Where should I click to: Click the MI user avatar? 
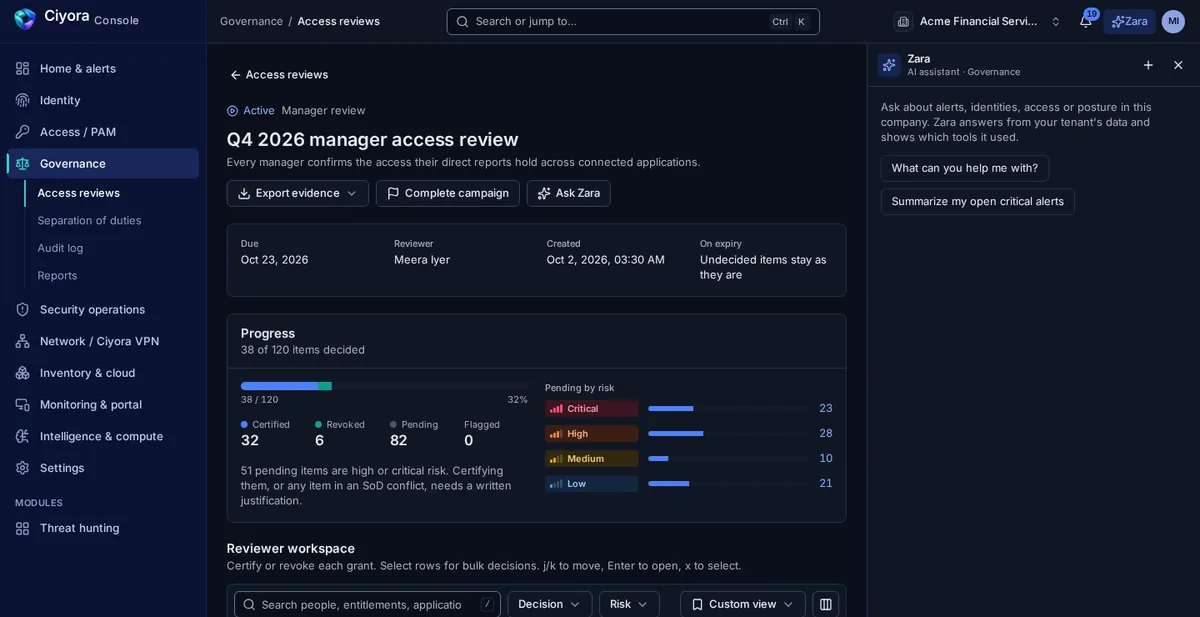point(1173,21)
